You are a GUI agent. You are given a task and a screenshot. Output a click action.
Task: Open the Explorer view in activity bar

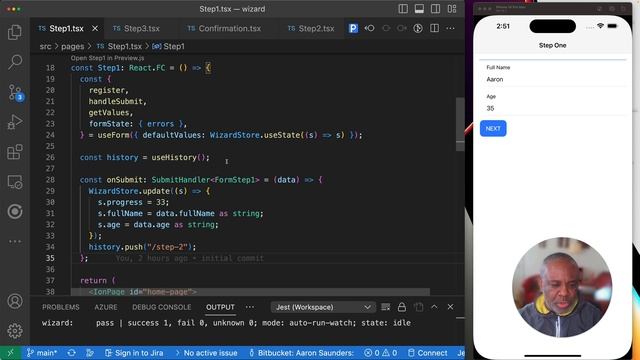15,32
